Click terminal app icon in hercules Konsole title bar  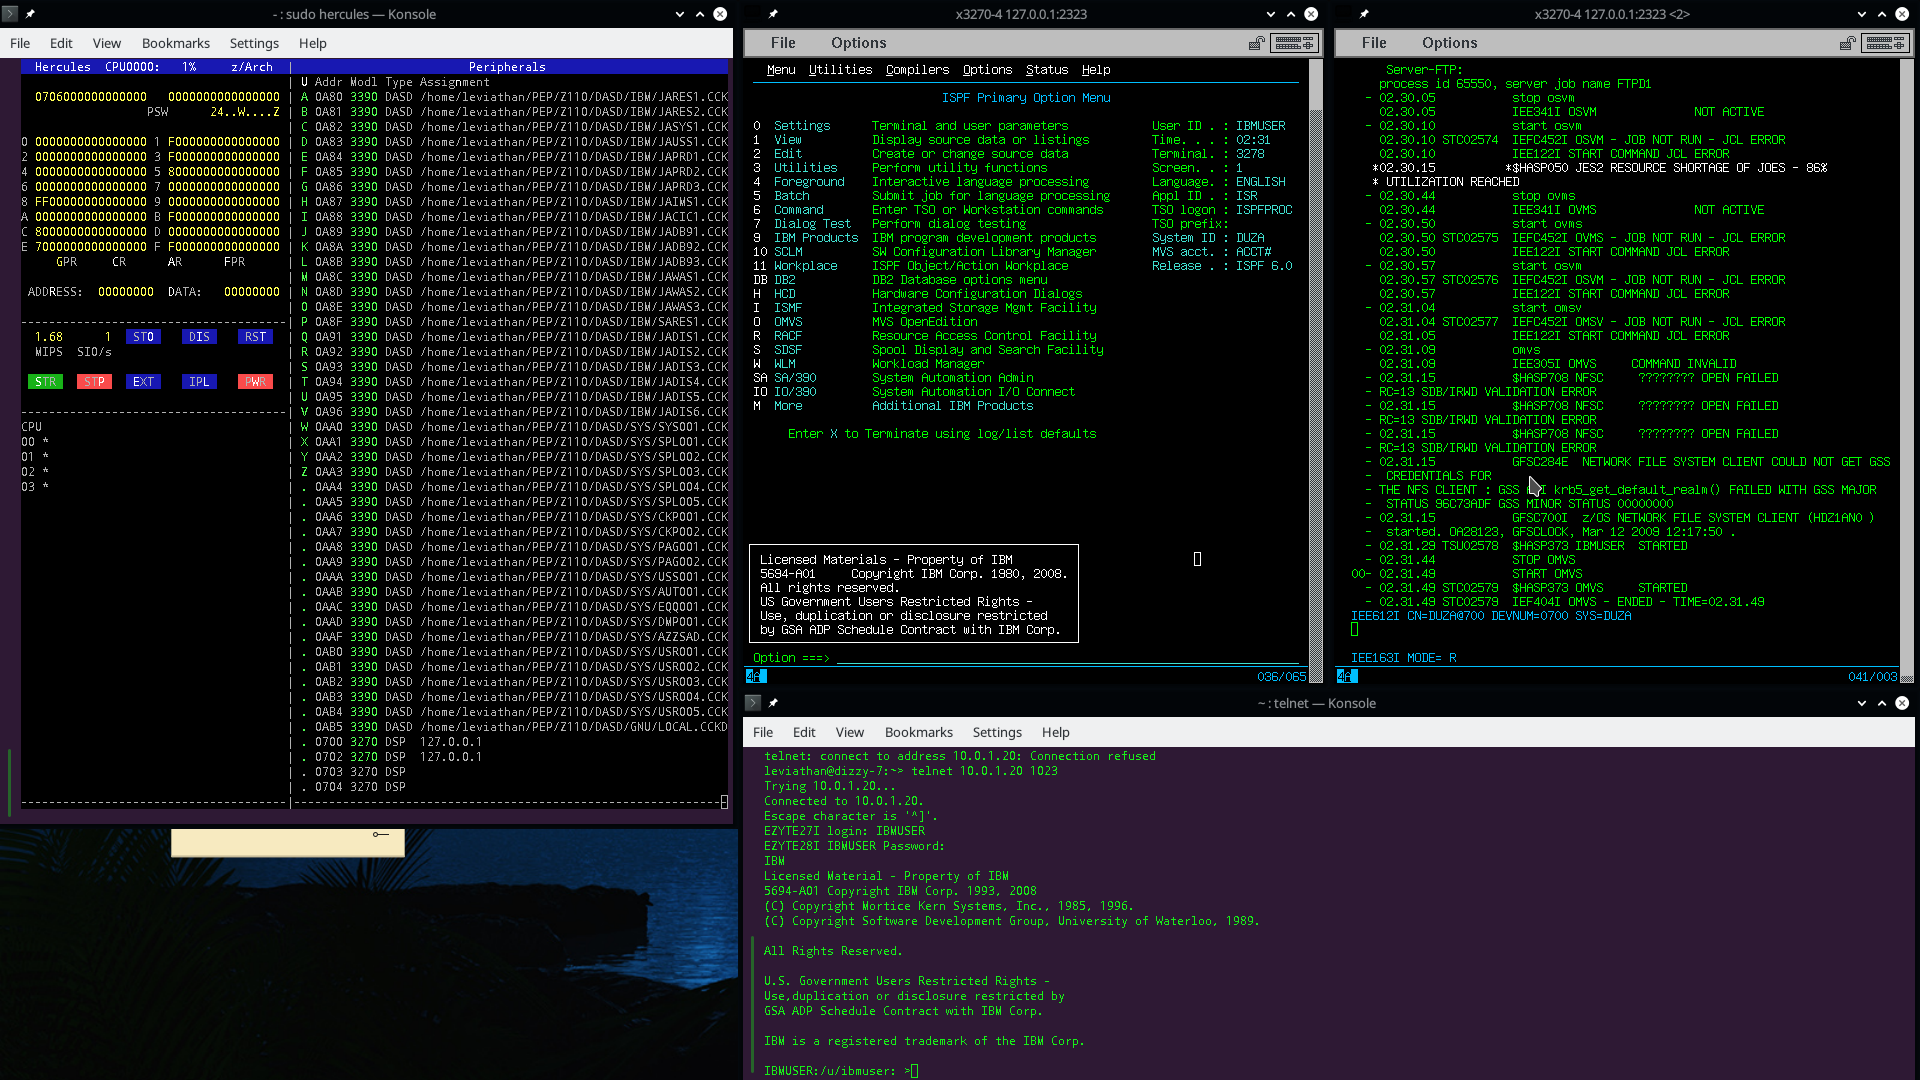[x=10, y=14]
